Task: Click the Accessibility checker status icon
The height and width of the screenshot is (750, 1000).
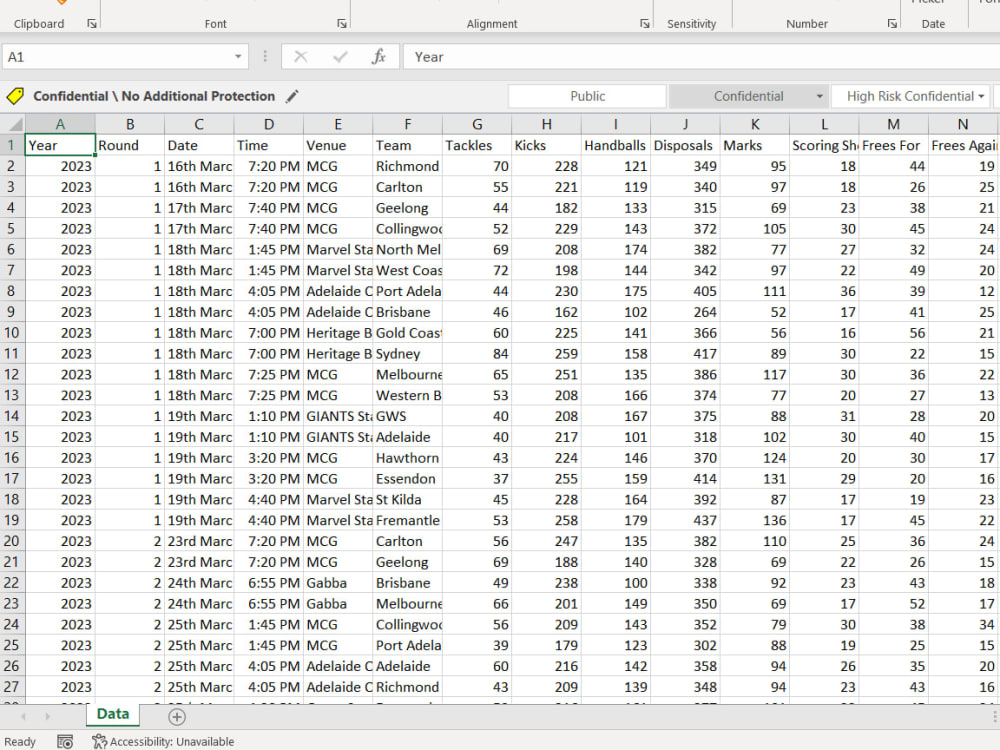Action: pos(99,741)
